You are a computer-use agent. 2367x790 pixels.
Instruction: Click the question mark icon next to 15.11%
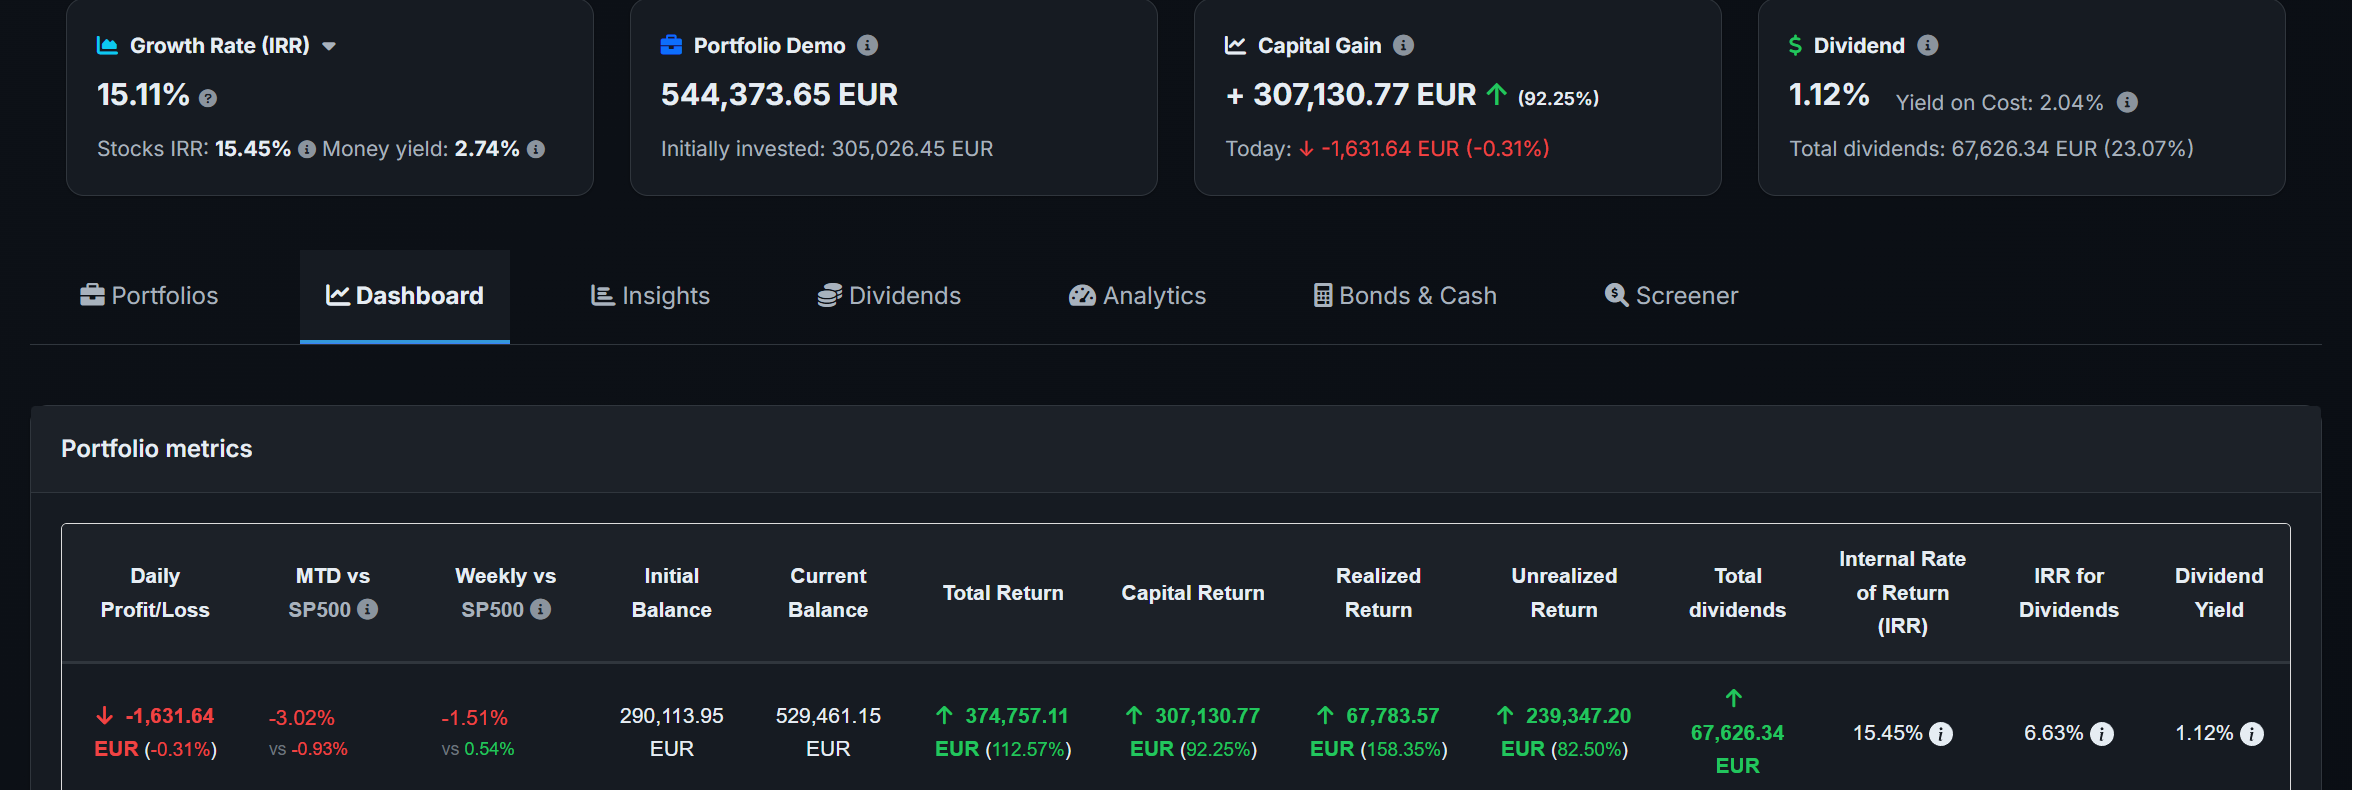click(x=208, y=98)
